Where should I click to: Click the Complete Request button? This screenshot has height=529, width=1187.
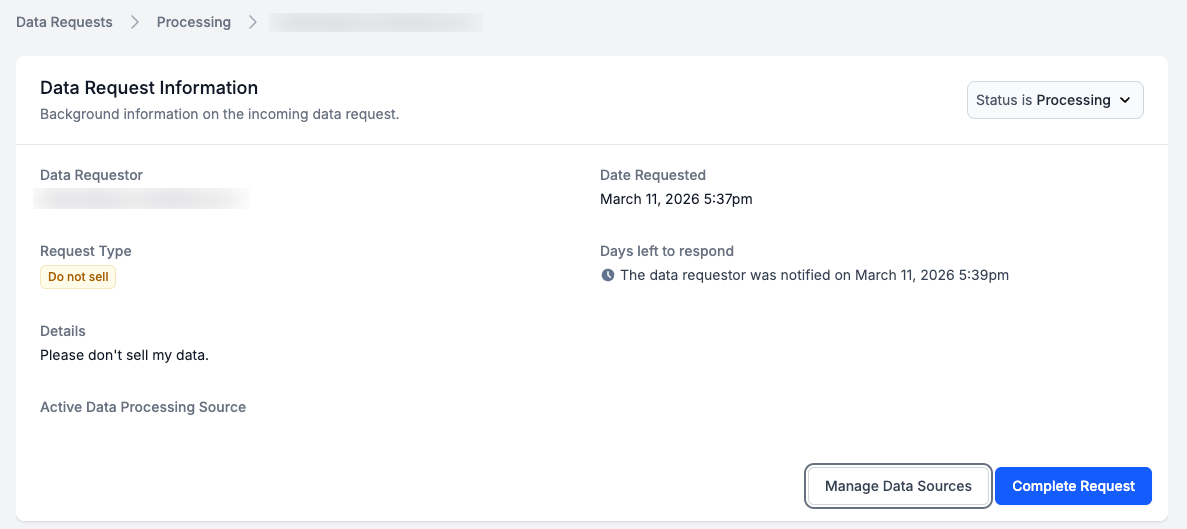point(1073,486)
